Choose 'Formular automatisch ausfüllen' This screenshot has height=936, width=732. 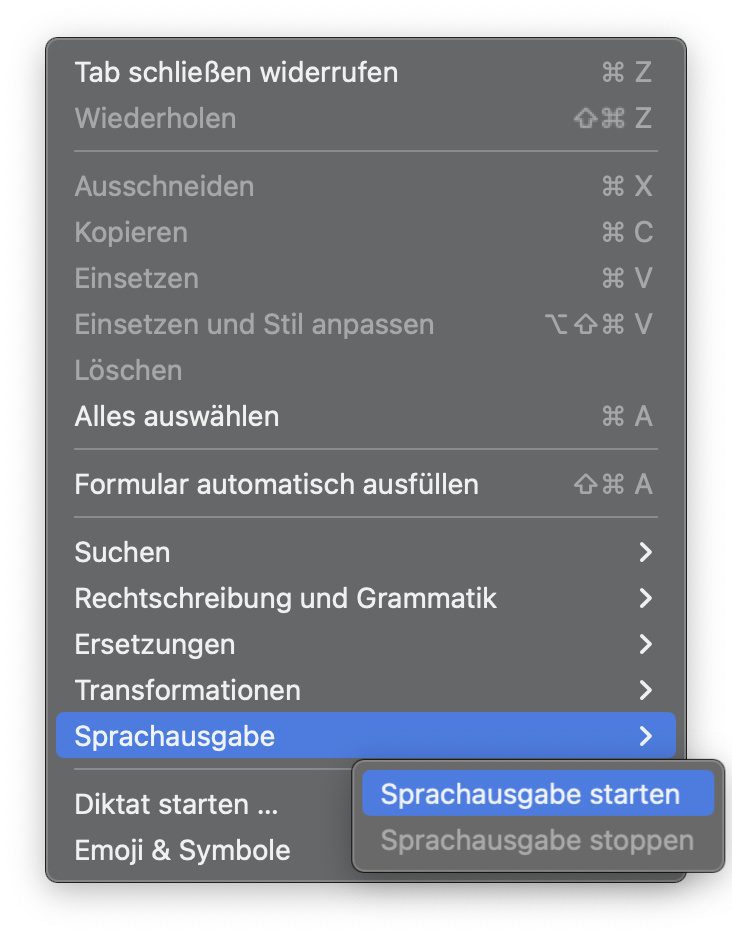[276, 485]
